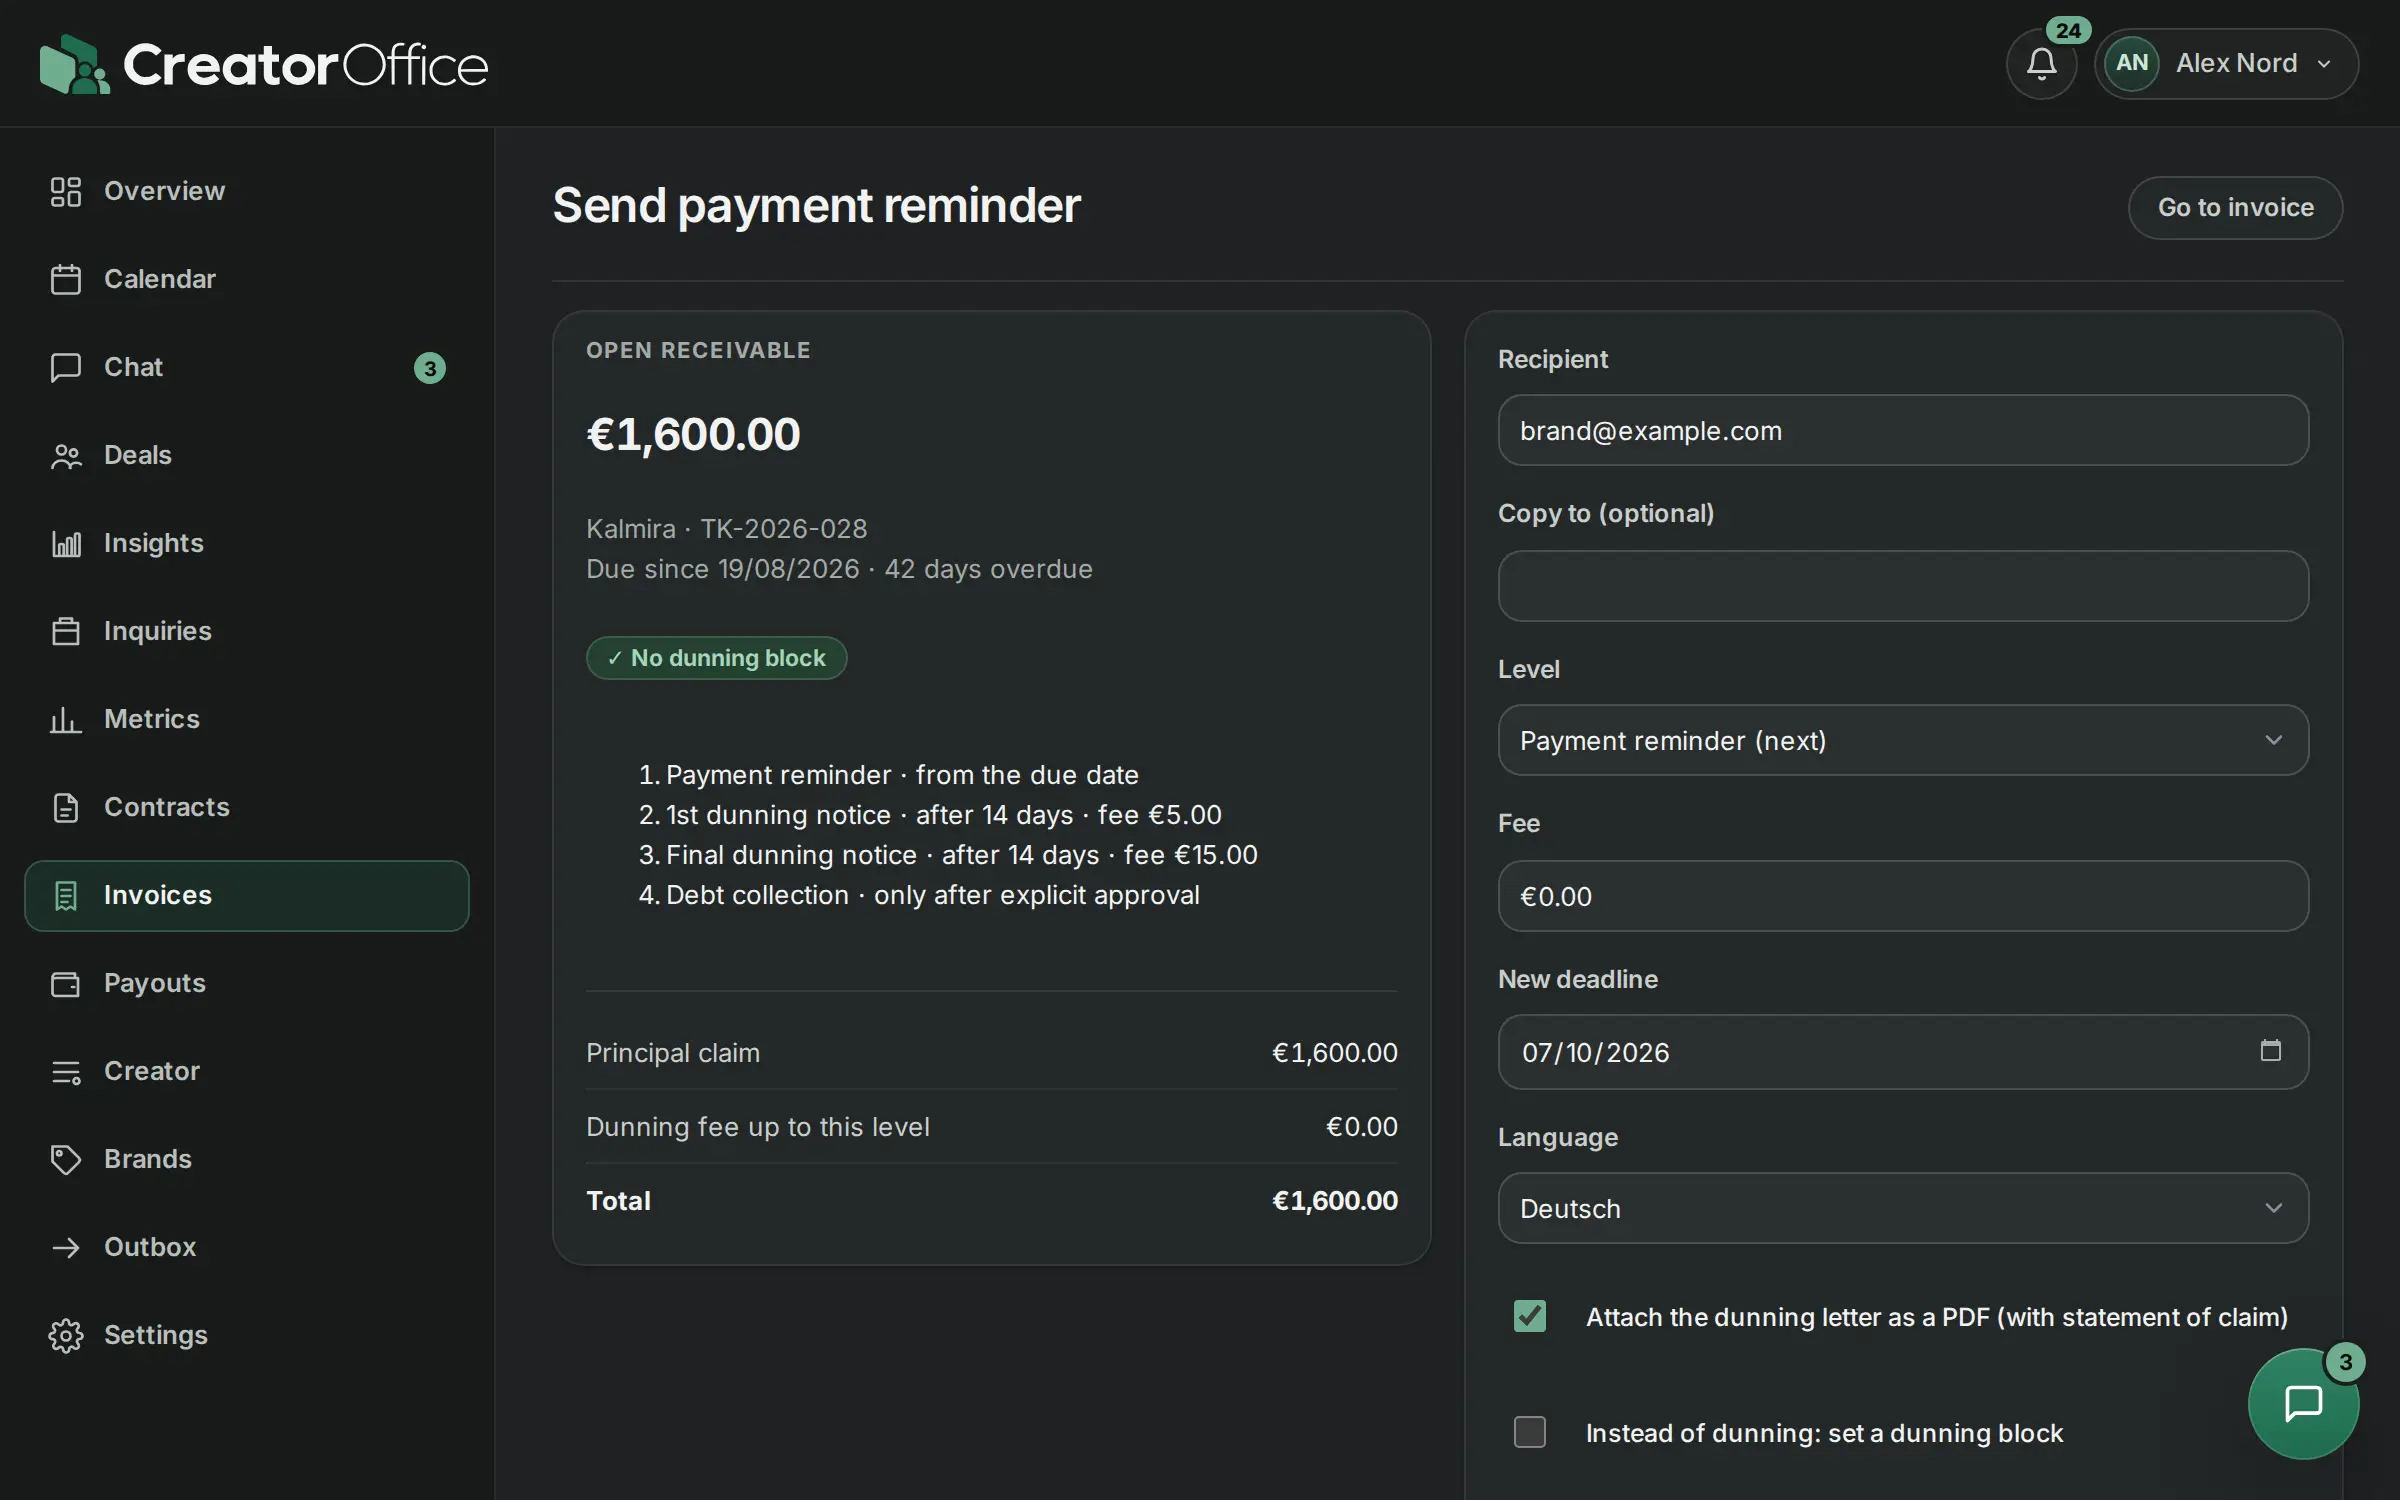This screenshot has width=2400, height=1500.
Task: Enable set a dunning block checkbox
Action: 1530,1432
